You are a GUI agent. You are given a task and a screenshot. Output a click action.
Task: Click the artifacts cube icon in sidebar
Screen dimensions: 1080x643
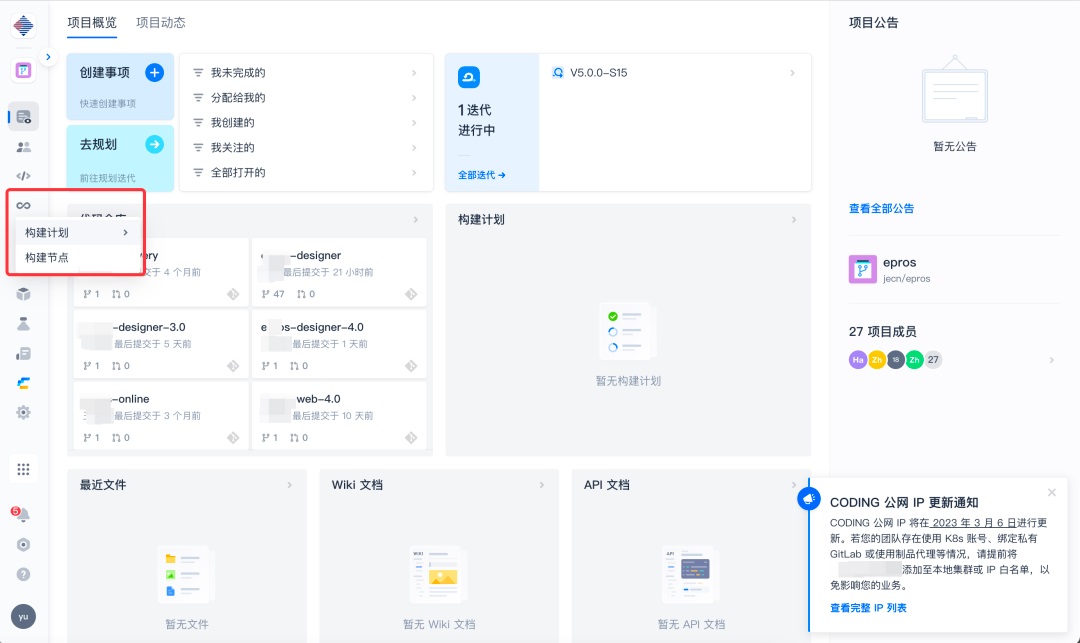[x=23, y=294]
